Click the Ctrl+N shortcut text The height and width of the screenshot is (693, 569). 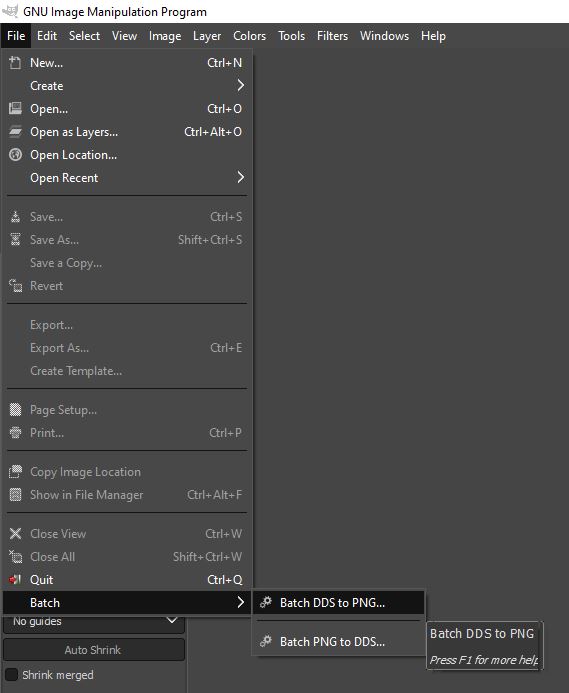(225, 63)
